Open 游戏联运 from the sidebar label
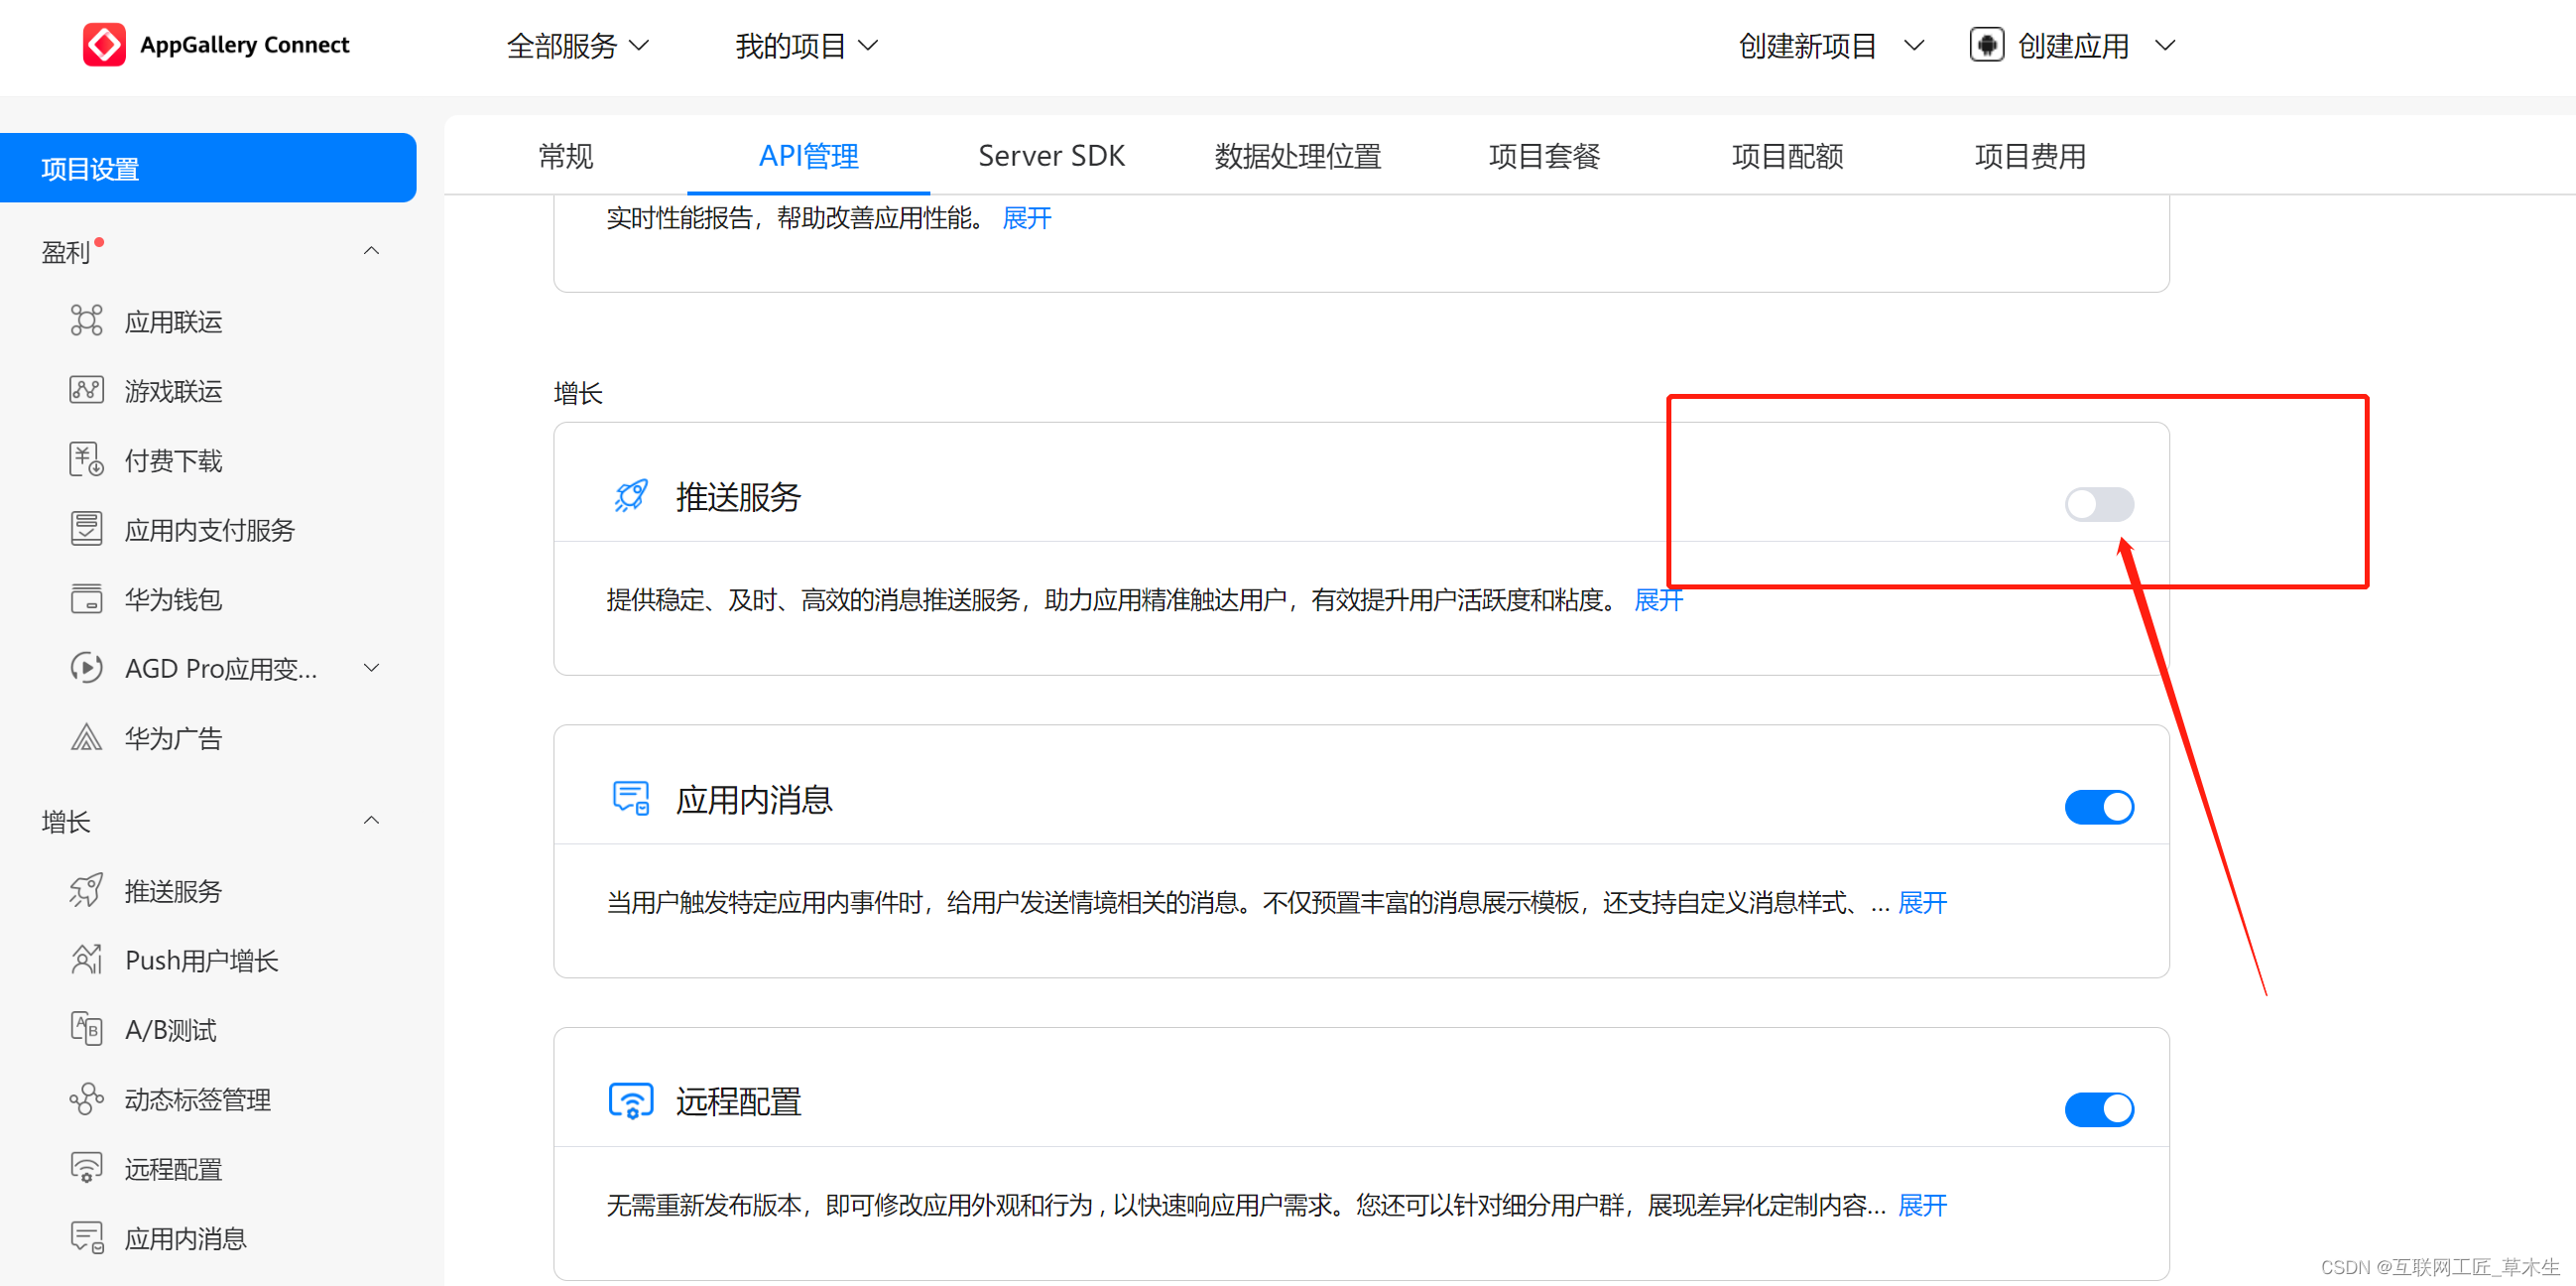This screenshot has width=2576, height=1286. click(x=173, y=391)
